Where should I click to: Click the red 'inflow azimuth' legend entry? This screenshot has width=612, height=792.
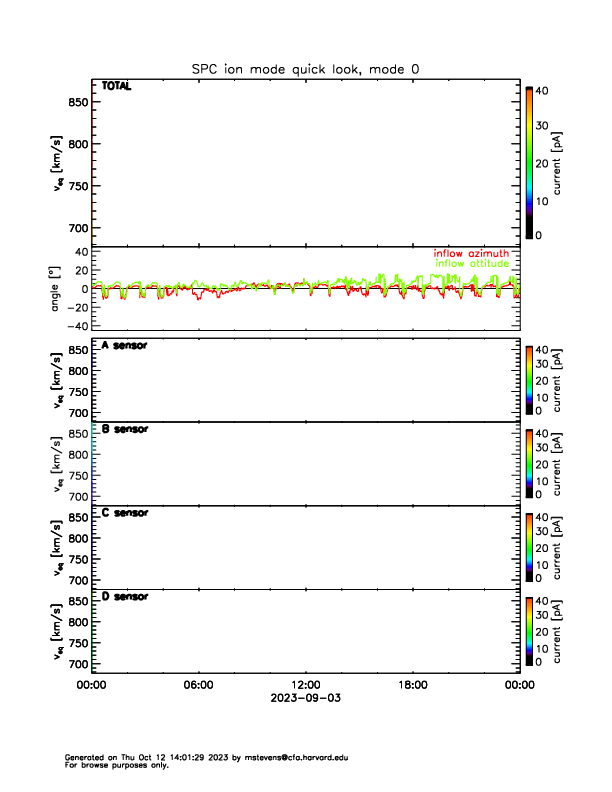470,254
